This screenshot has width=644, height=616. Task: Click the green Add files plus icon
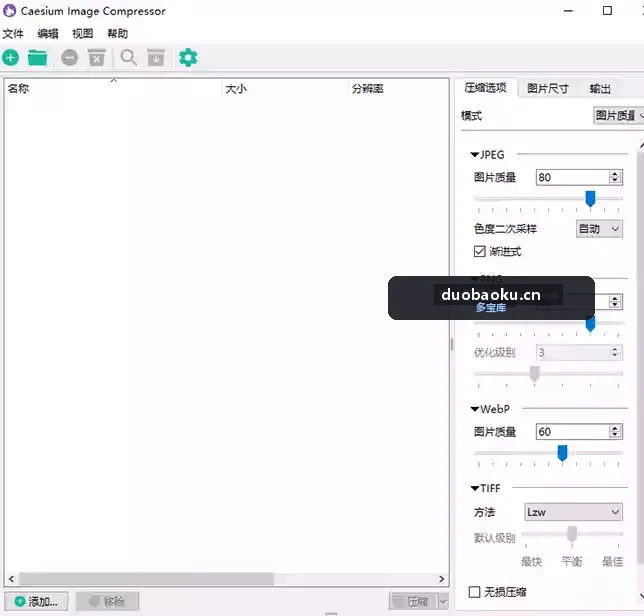(10, 58)
